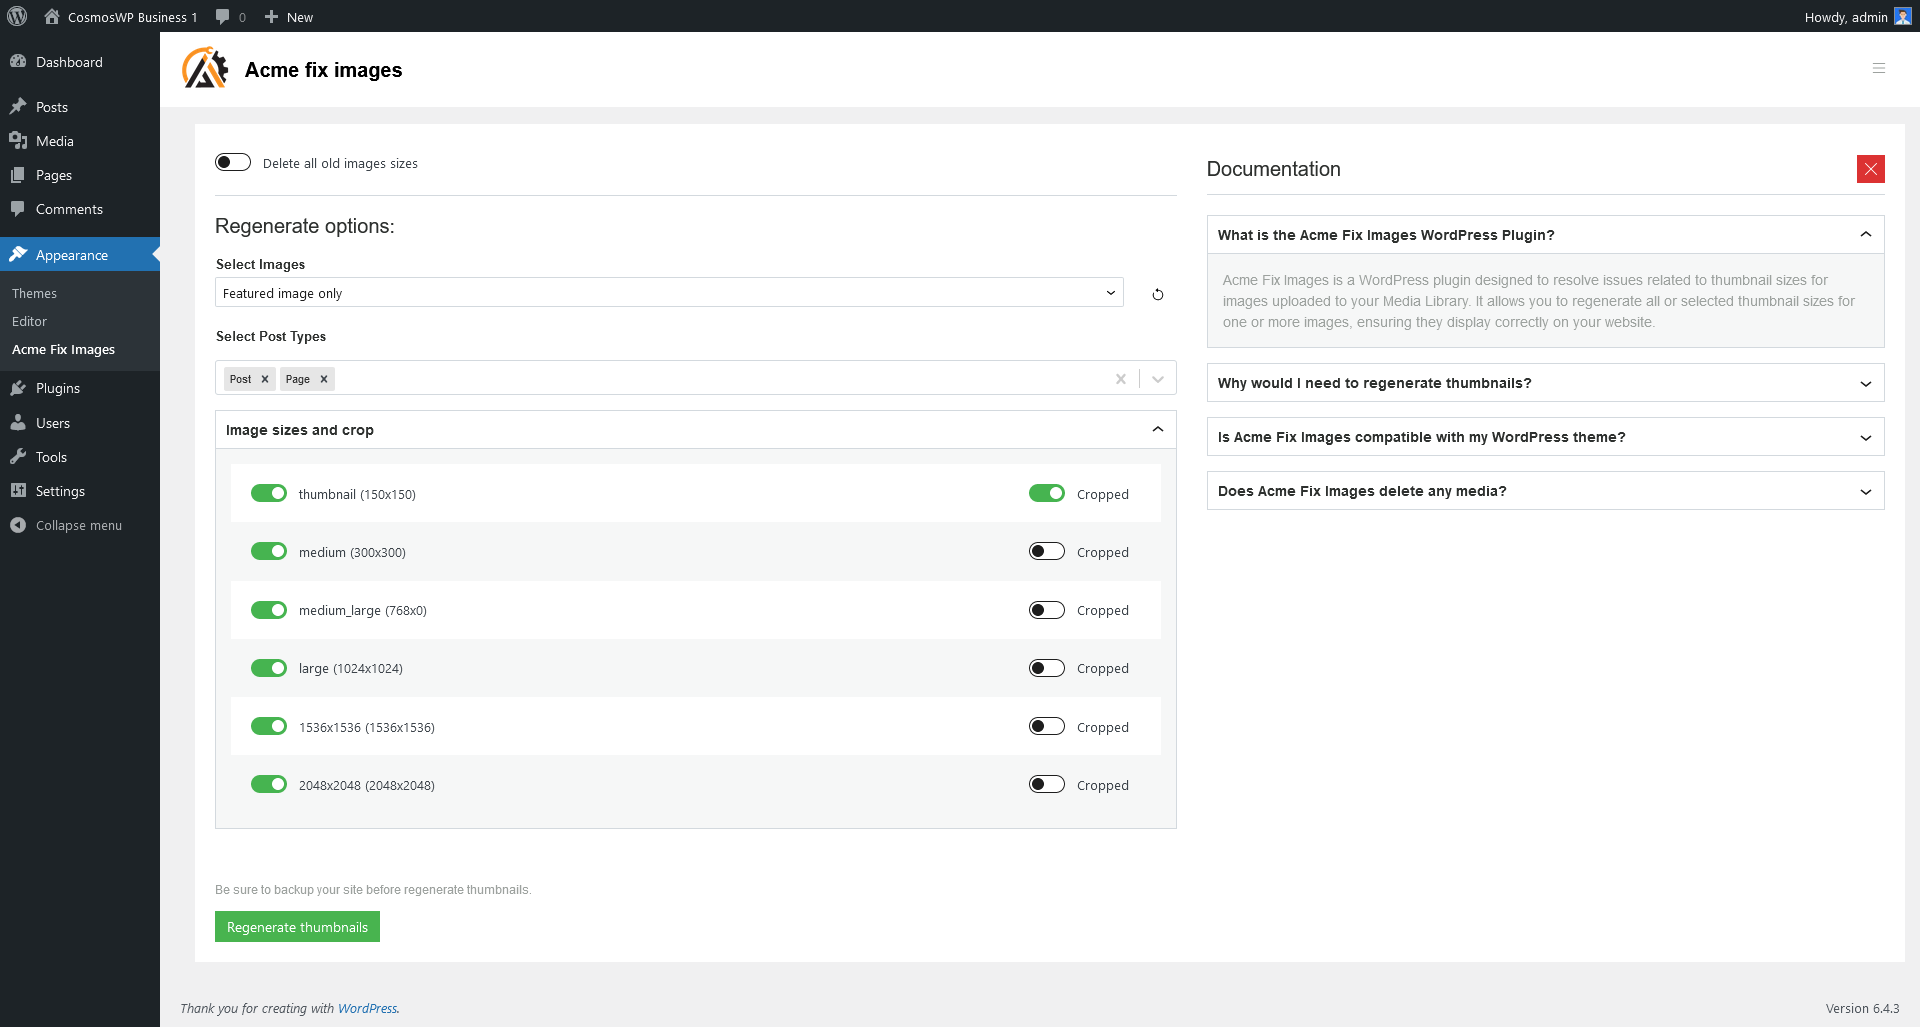Click the Users icon in the sidebar
The width and height of the screenshot is (1920, 1027).
(x=18, y=422)
